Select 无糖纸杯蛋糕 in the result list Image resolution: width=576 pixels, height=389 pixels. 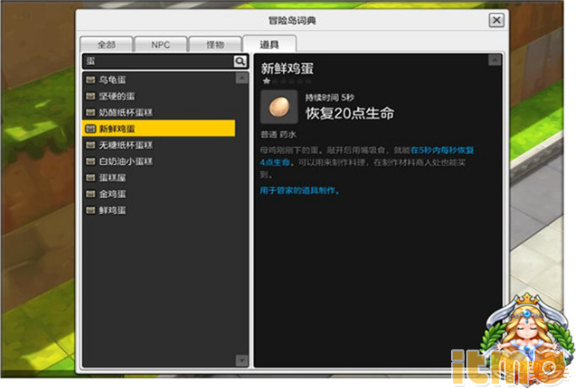159,145
